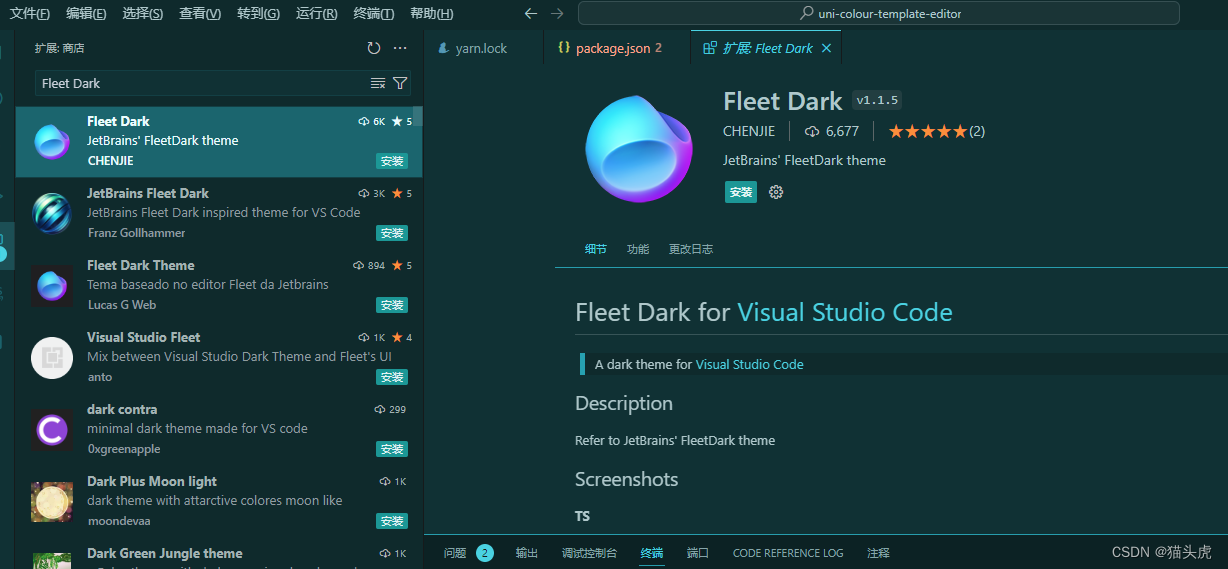This screenshot has height=569, width=1228.
Task: Click the Fleet Dark extension search field
Action: pos(200,83)
